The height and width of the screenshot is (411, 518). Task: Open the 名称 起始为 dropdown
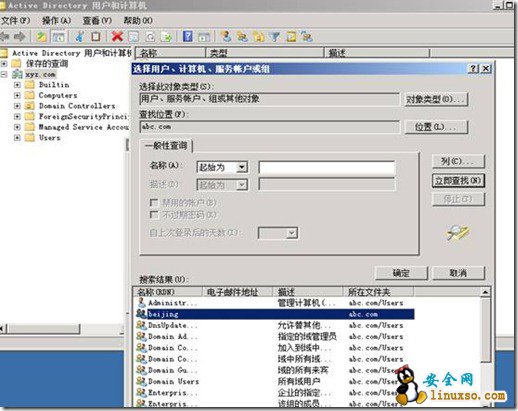pyautogui.click(x=242, y=167)
